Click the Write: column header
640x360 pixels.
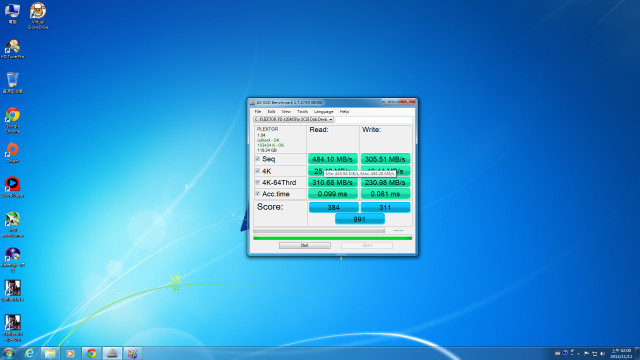371,130
